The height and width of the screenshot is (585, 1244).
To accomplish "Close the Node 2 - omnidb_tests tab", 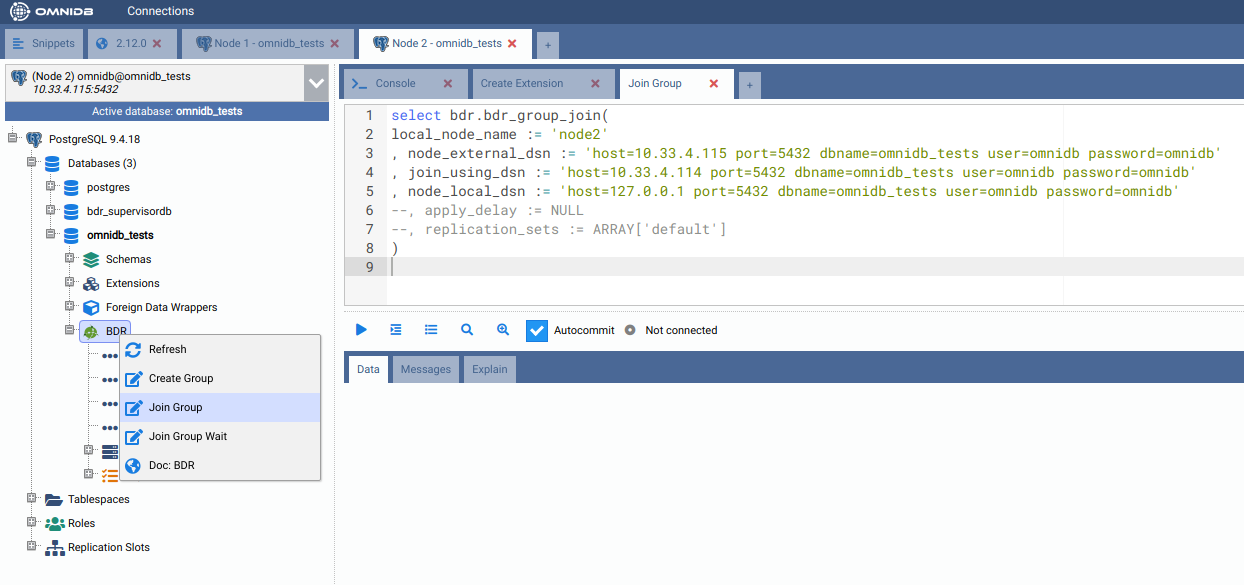I will [x=513, y=44].
